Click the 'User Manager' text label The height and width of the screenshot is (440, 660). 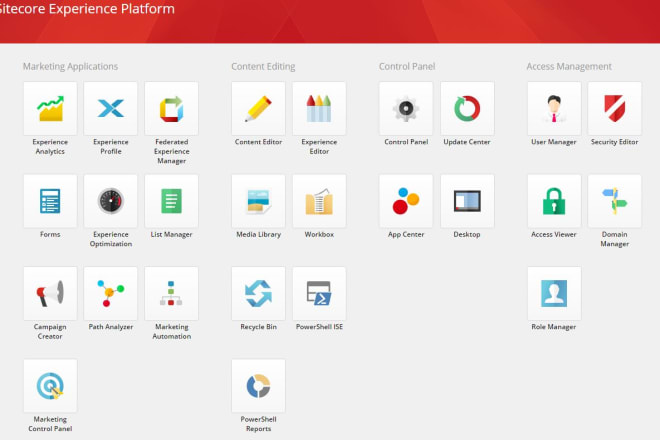[554, 142]
